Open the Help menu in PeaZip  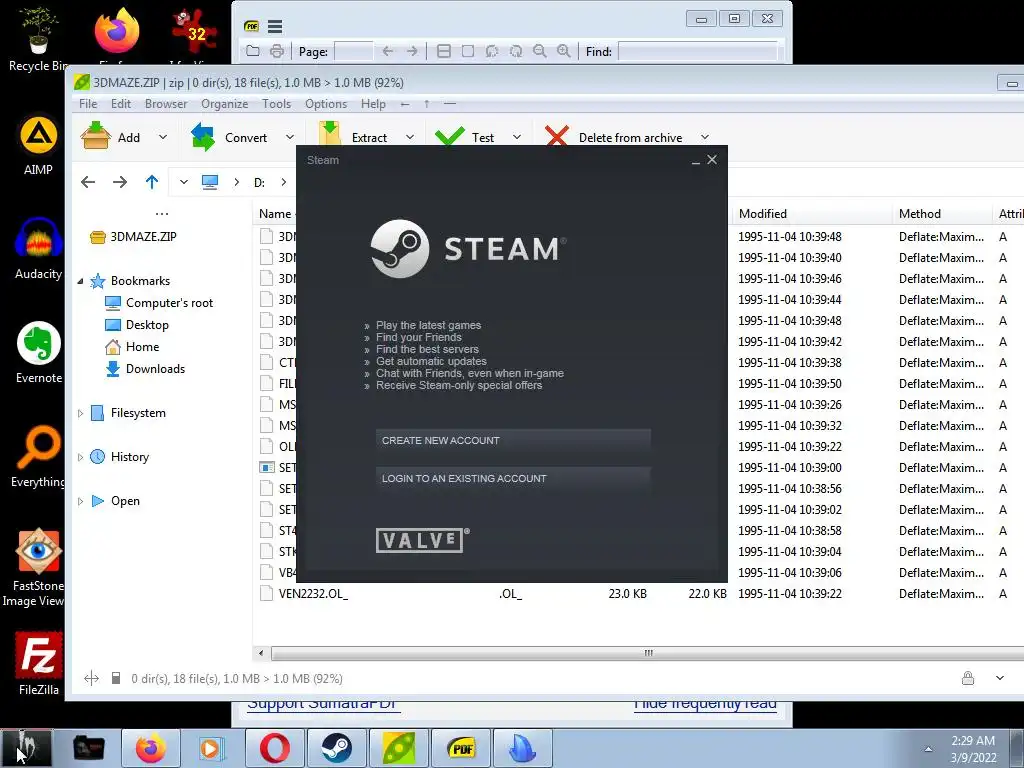coord(373,104)
